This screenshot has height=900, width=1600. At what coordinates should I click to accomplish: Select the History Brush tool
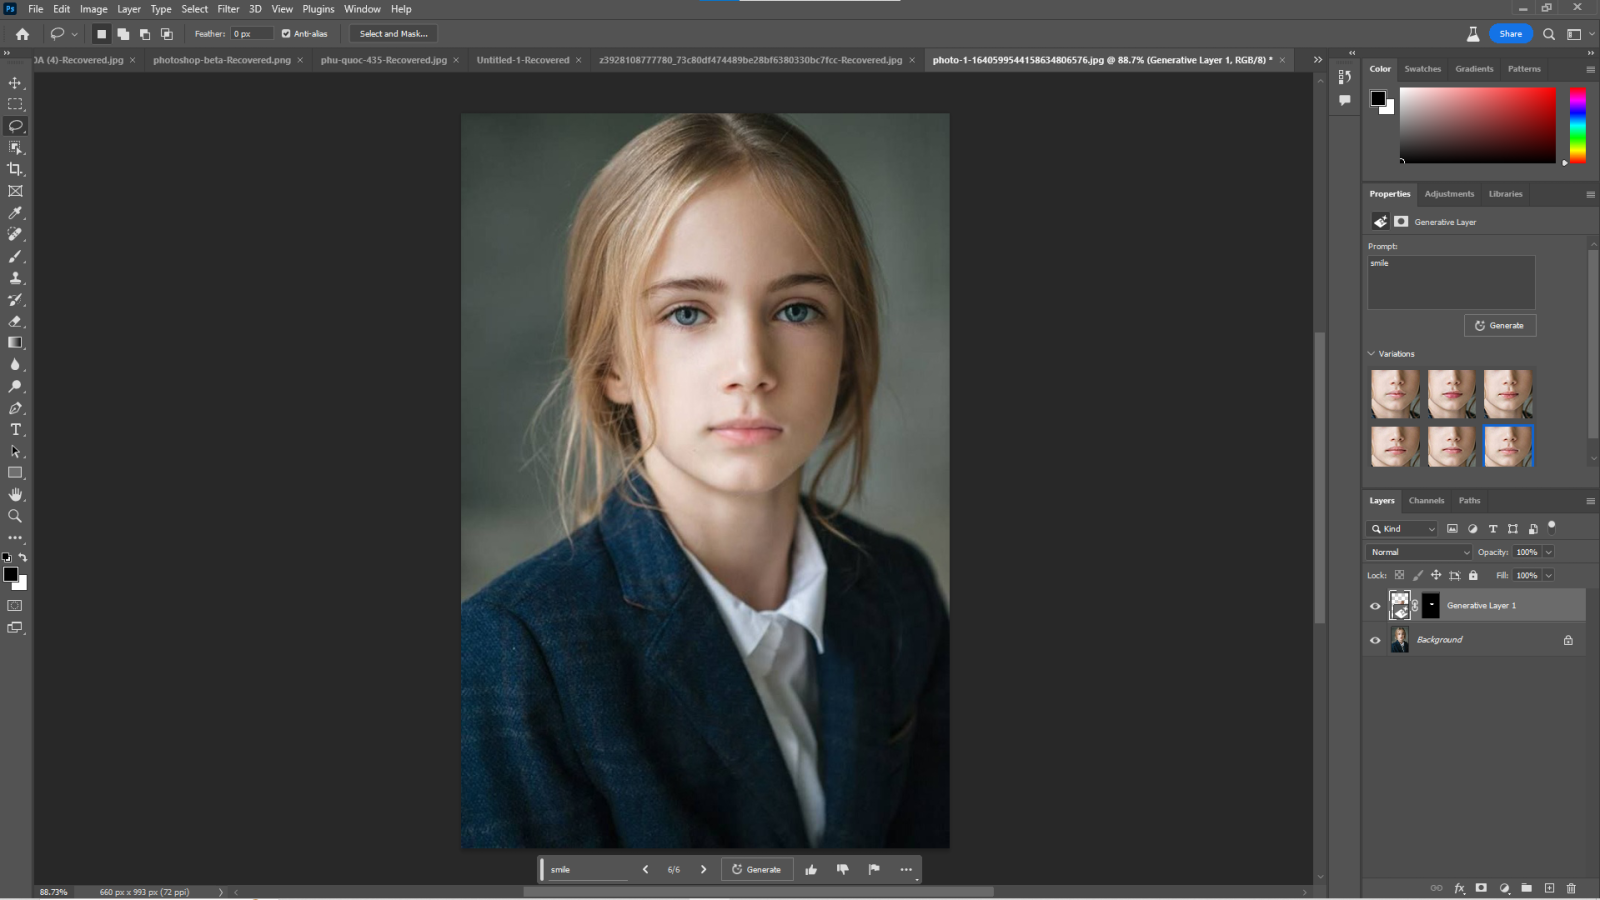pos(15,299)
